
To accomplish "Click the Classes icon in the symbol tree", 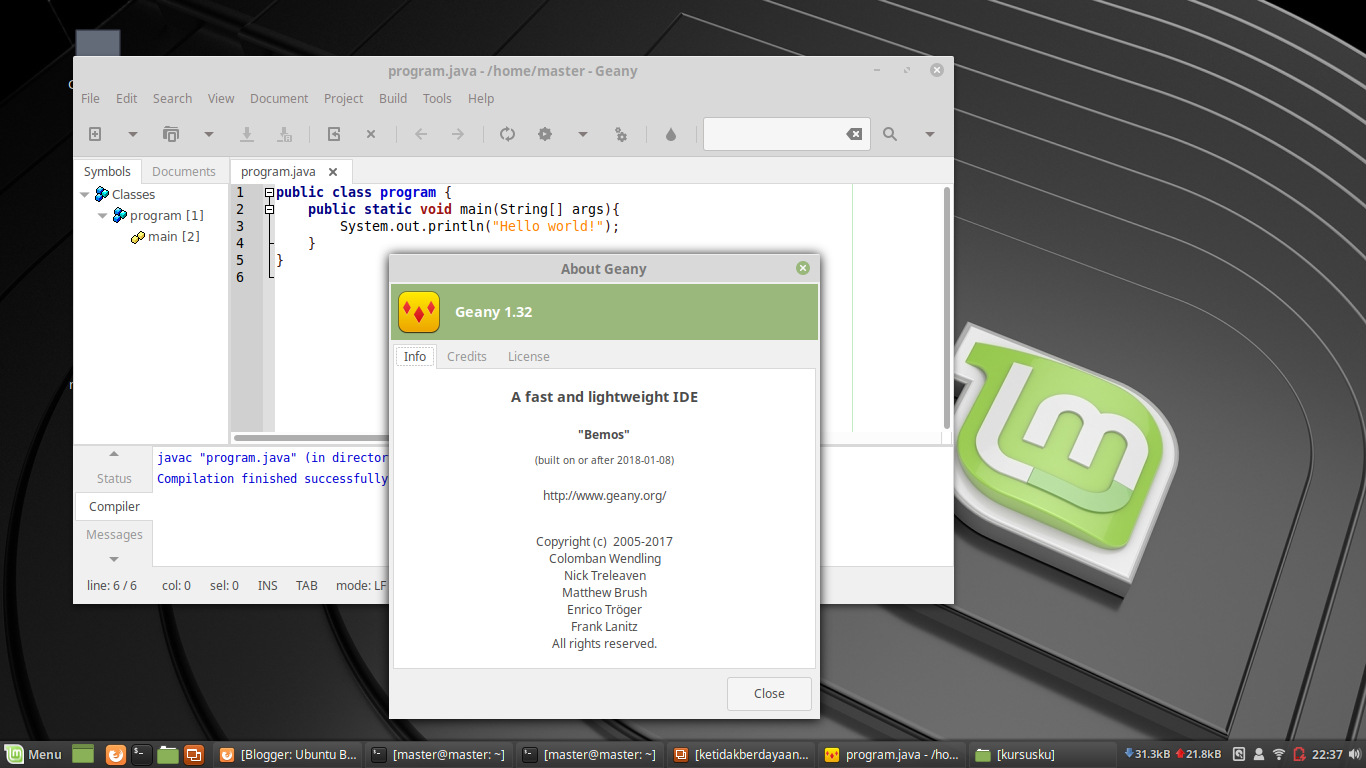I will point(102,194).
